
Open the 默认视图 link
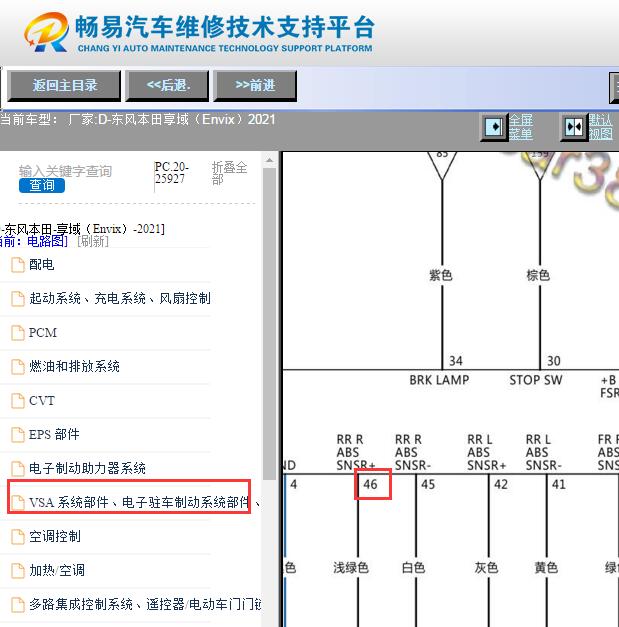[x=601, y=126]
